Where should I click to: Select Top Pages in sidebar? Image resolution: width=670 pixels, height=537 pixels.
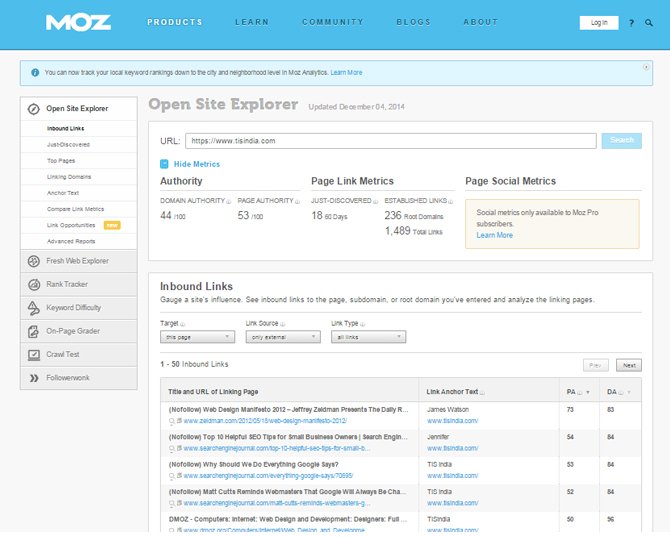coord(61,161)
